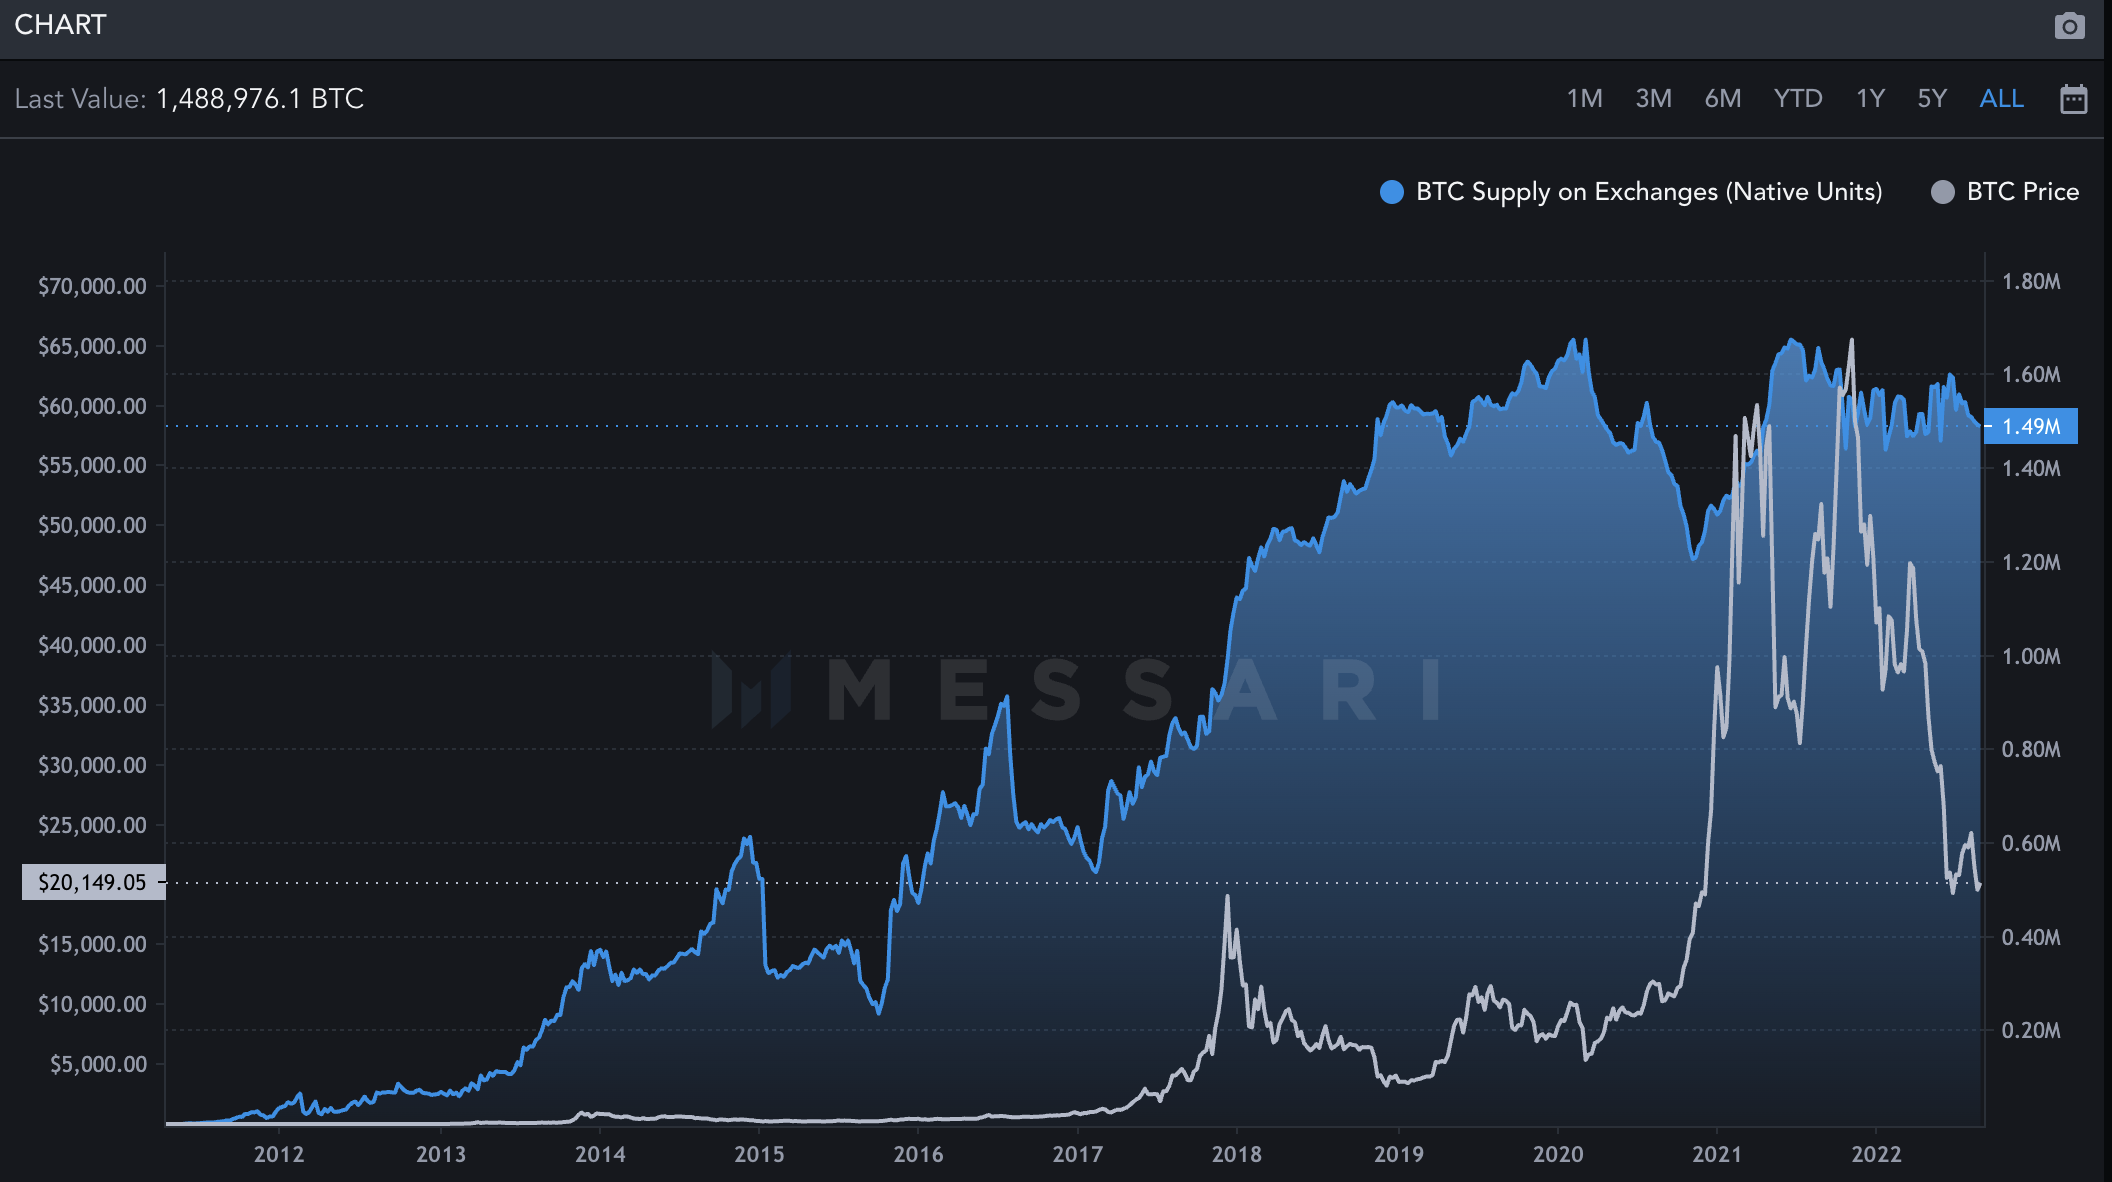Click the 2019 x-axis label
This screenshot has width=2112, height=1182.
(1399, 1154)
